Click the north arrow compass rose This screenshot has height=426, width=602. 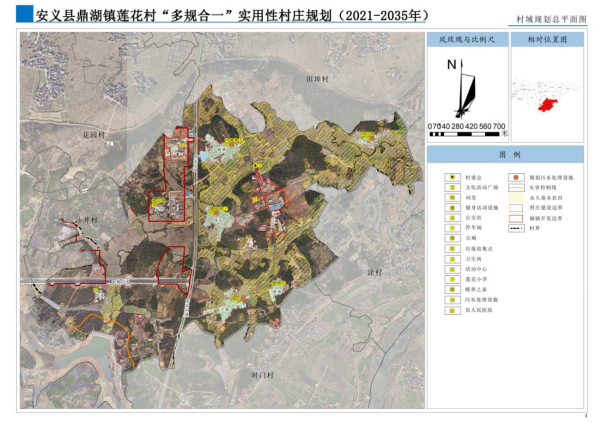pyautogui.click(x=462, y=88)
